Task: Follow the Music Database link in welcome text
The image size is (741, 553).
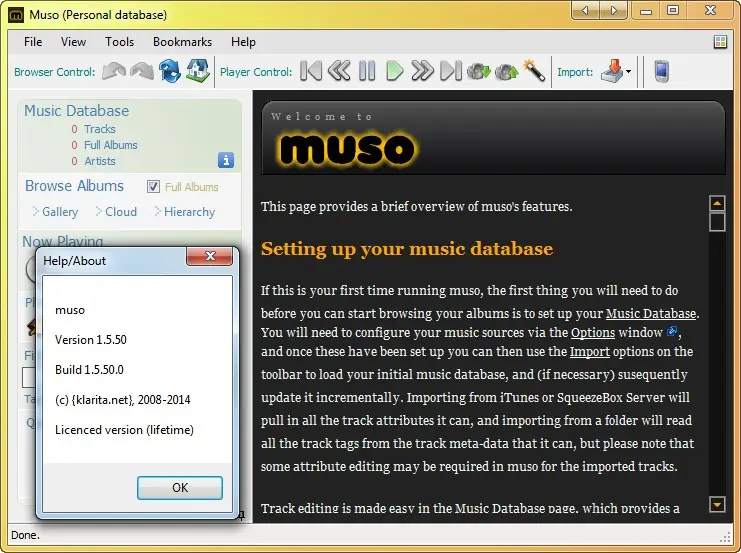Action: 651,313
